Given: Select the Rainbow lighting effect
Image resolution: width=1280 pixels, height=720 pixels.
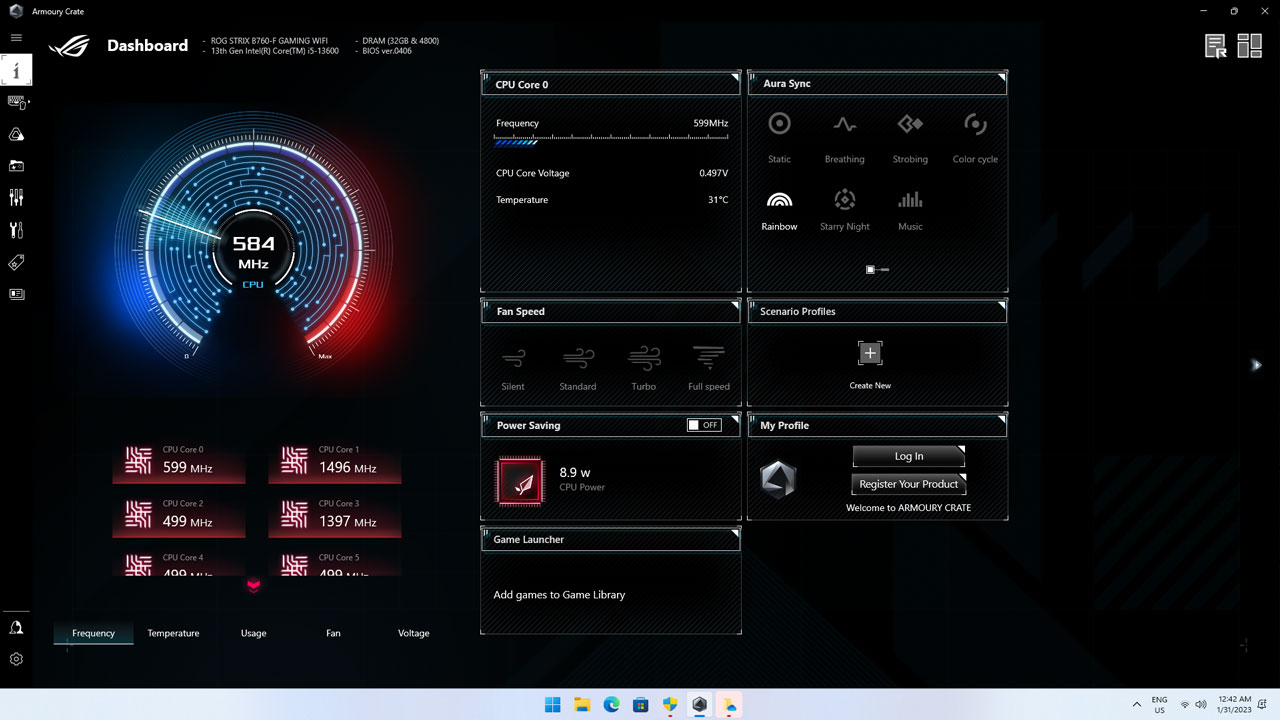Looking at the screenshot, I should [779, 210].
